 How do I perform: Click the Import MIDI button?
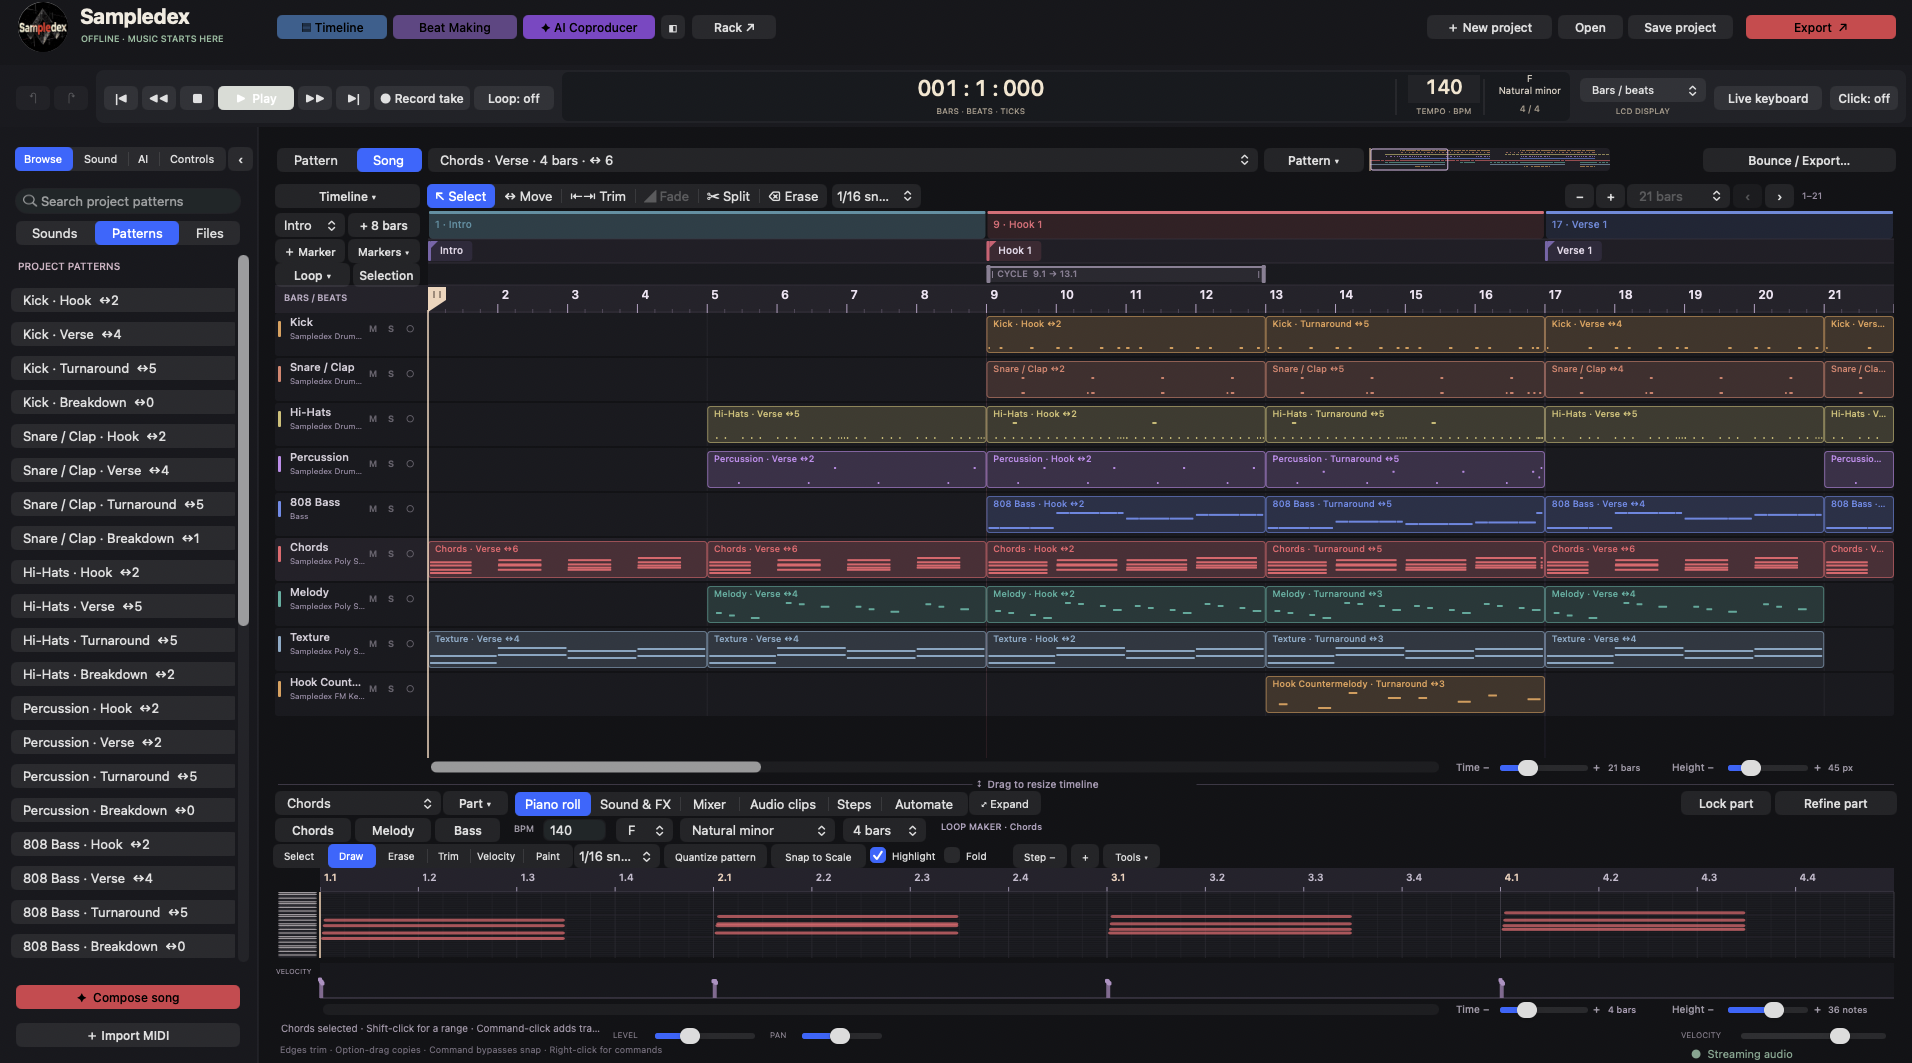[x=128, y=1035]
